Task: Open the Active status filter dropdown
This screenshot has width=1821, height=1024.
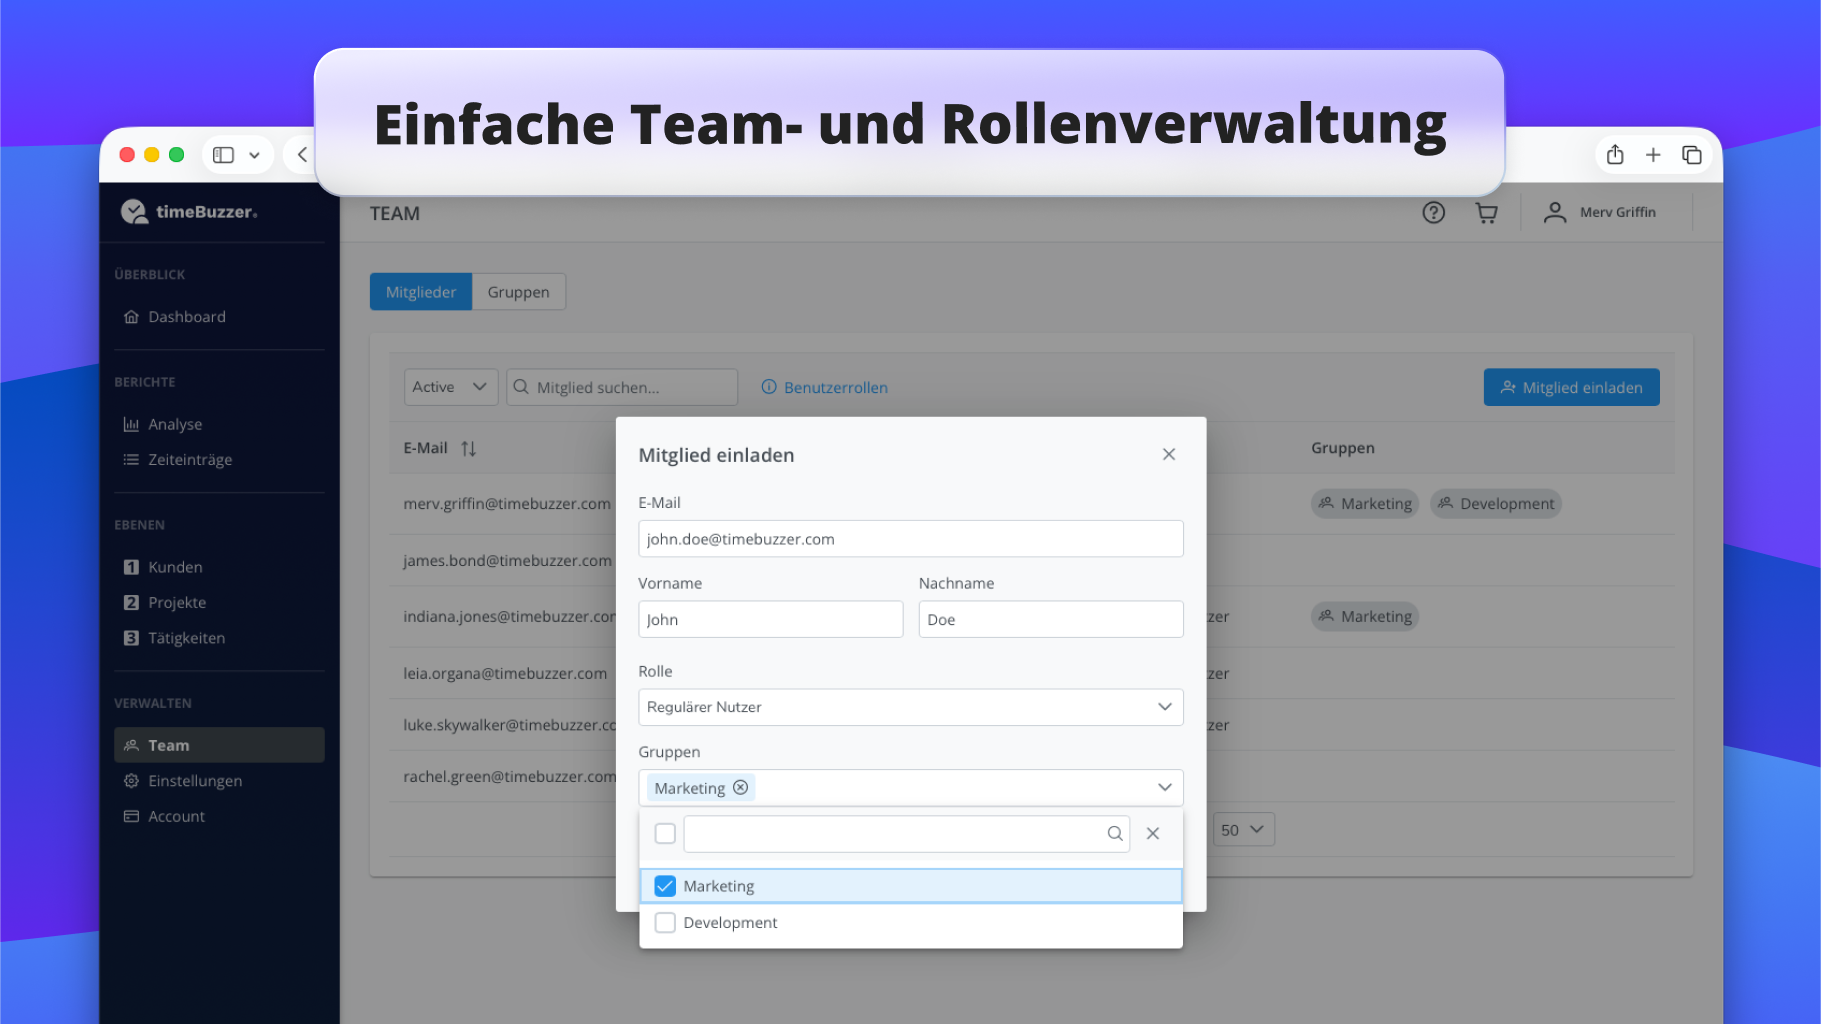Action: click(450, 387)
